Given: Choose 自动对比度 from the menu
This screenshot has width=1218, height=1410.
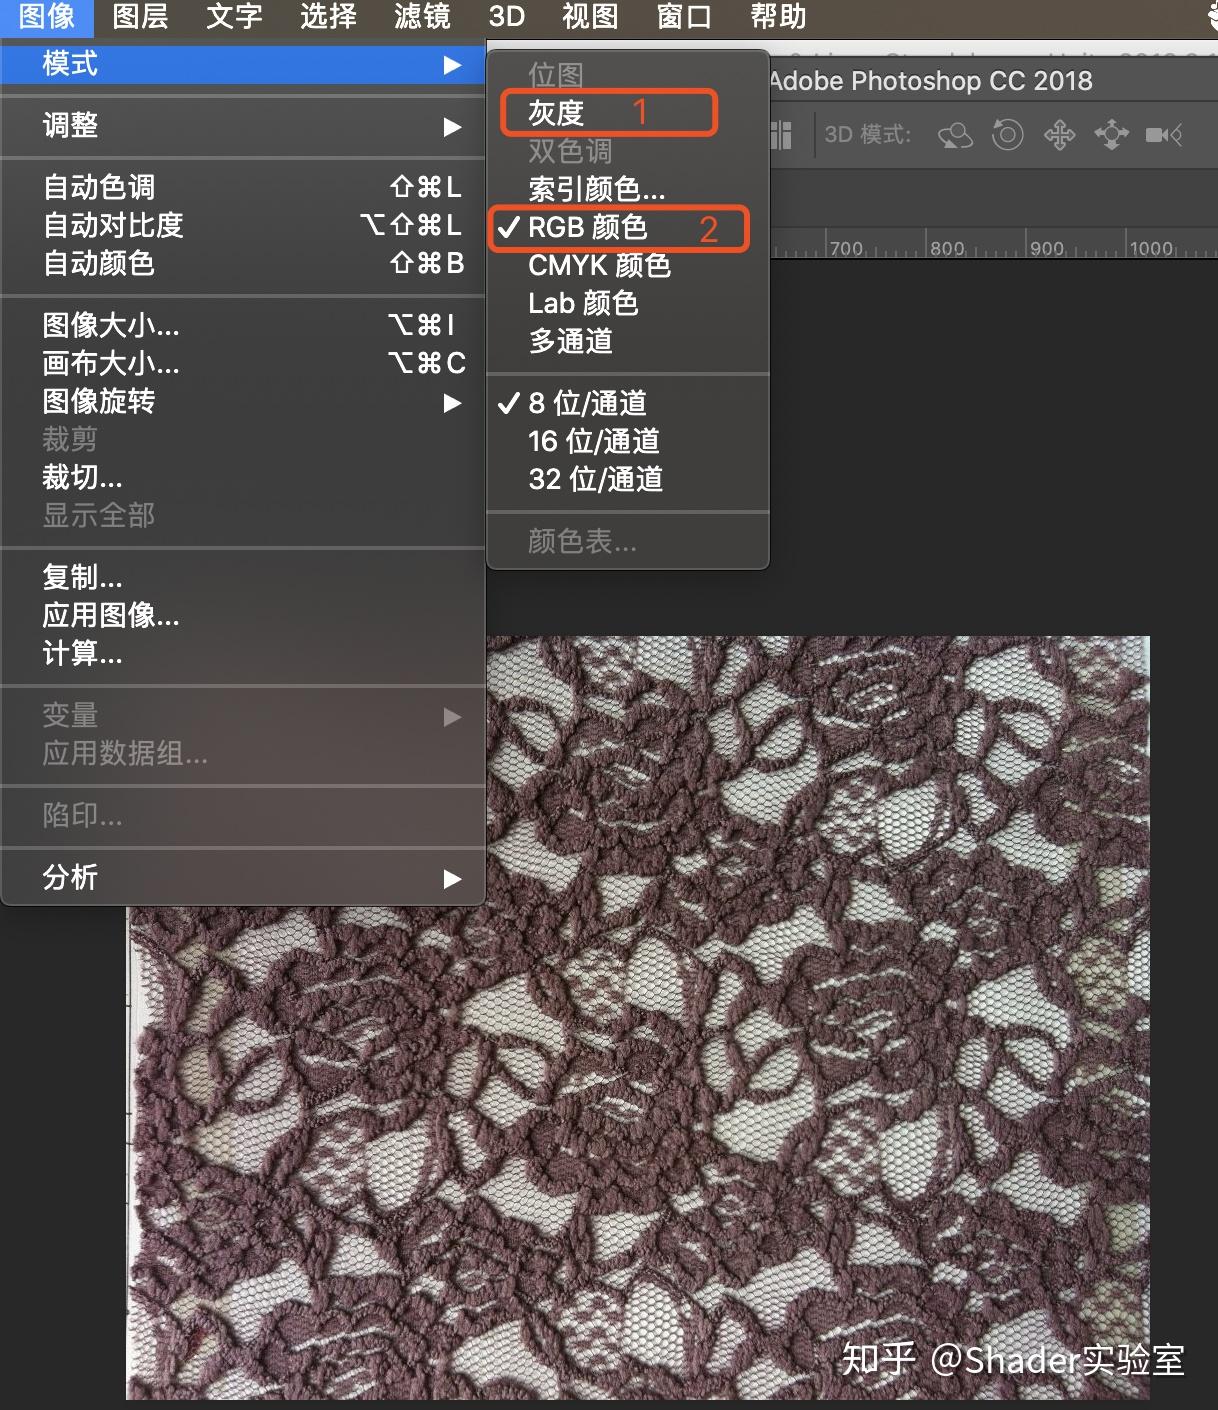Looking at the screenshot, I should [x=243, y=225].
